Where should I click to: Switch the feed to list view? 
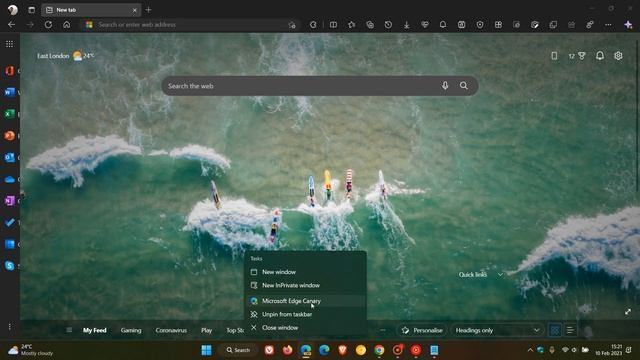570,330
